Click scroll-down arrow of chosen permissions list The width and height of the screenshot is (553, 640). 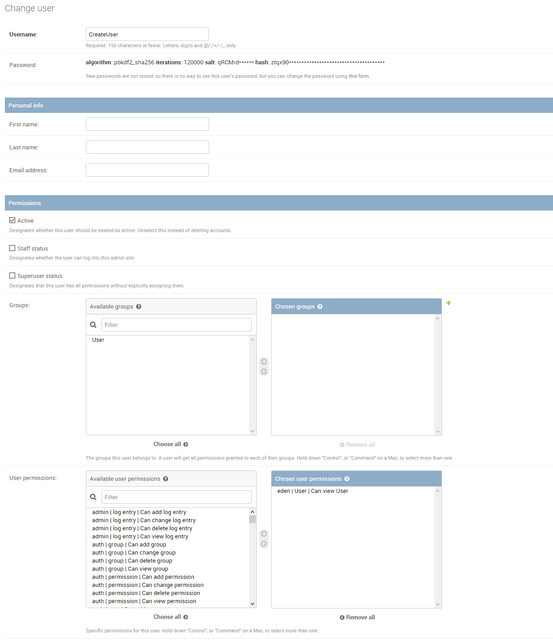(438, 604)
